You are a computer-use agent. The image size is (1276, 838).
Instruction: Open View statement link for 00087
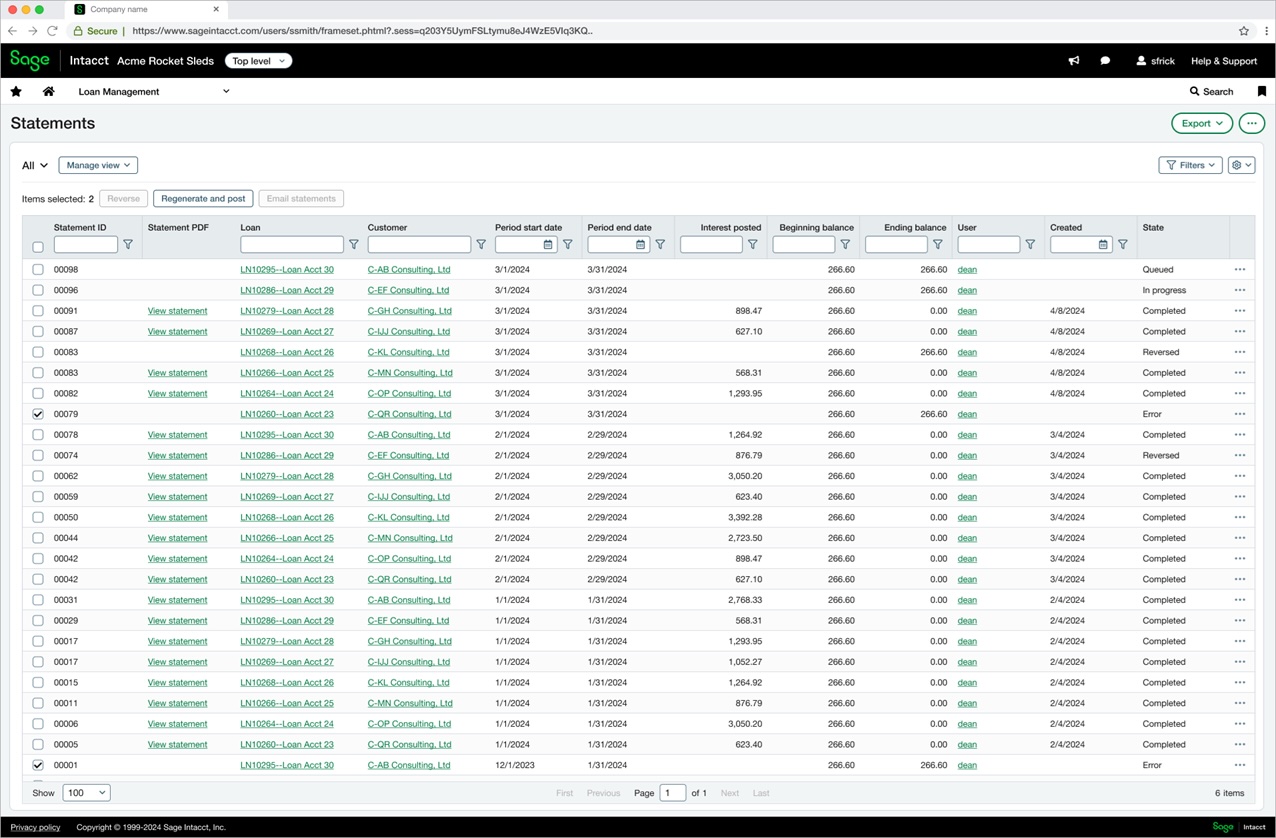pyautogui.click(x=177, y=332)
